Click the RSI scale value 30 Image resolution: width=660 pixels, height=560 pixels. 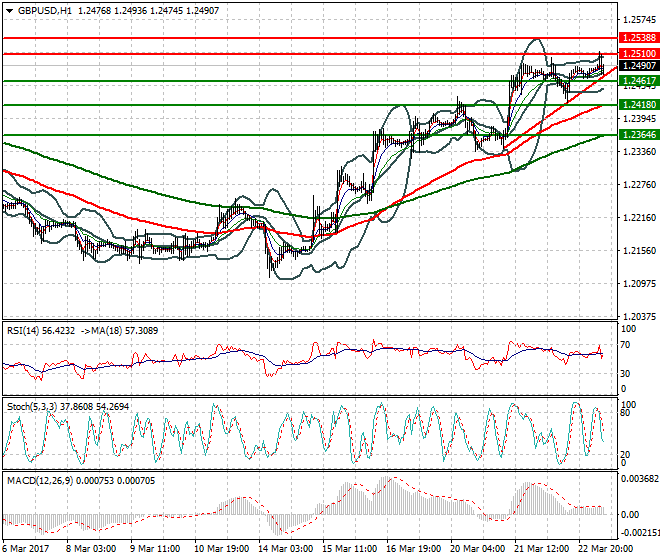tap(626, 374)
